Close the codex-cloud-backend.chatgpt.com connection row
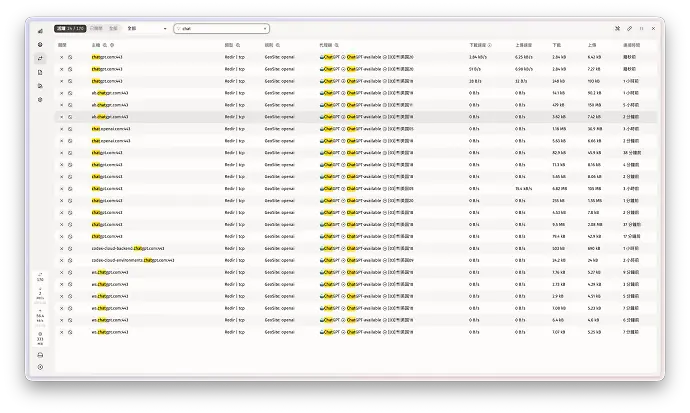Image resolution: width=690 pixels, height=413 pixels. click(62, 249)
